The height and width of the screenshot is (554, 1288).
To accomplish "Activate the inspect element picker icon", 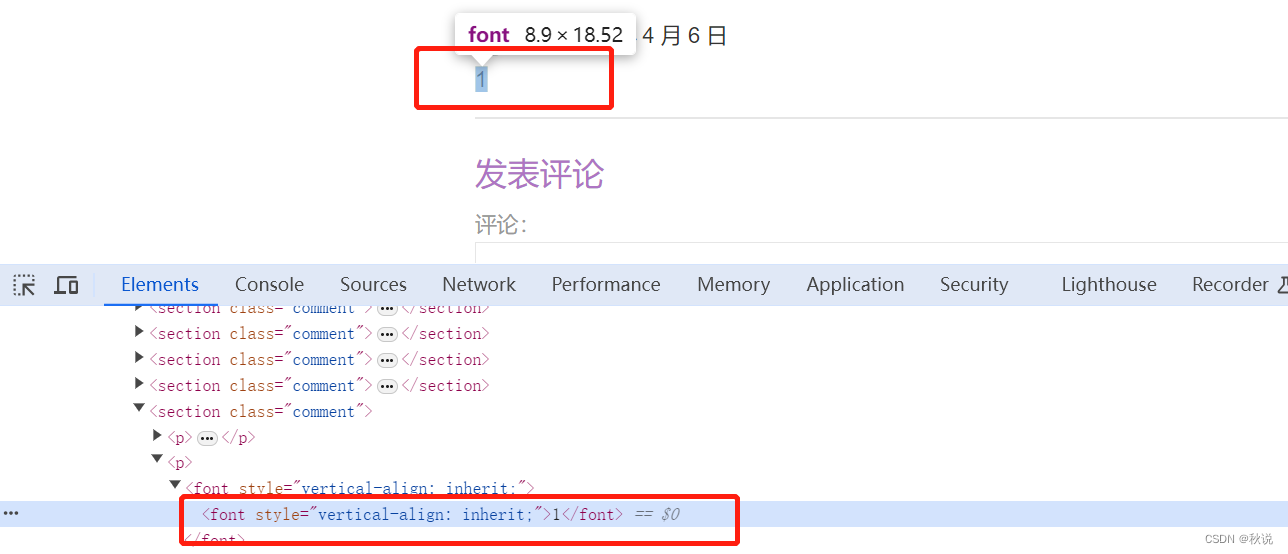I will tap(24, 285).
